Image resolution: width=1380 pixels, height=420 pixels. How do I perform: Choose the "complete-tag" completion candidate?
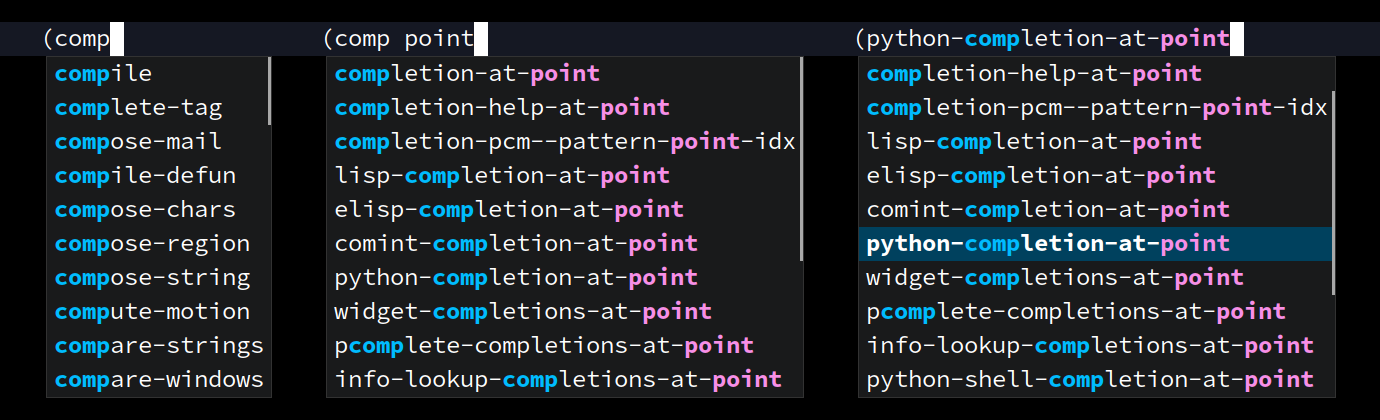158,108
